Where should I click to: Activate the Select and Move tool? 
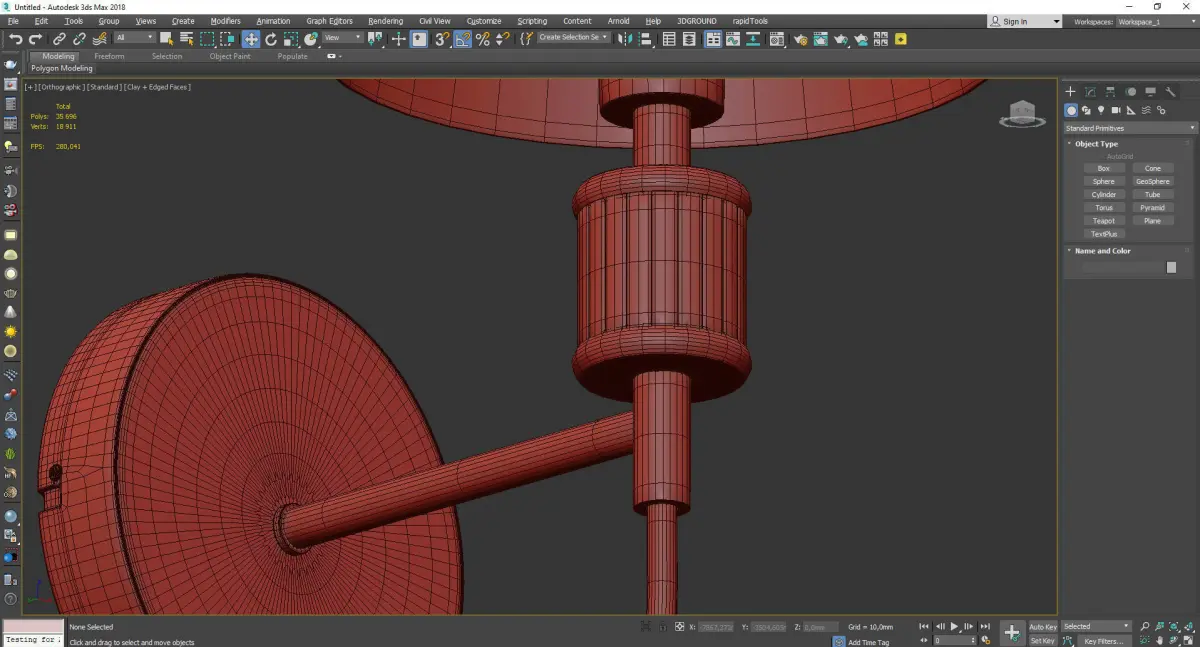(x=251, y=39)
